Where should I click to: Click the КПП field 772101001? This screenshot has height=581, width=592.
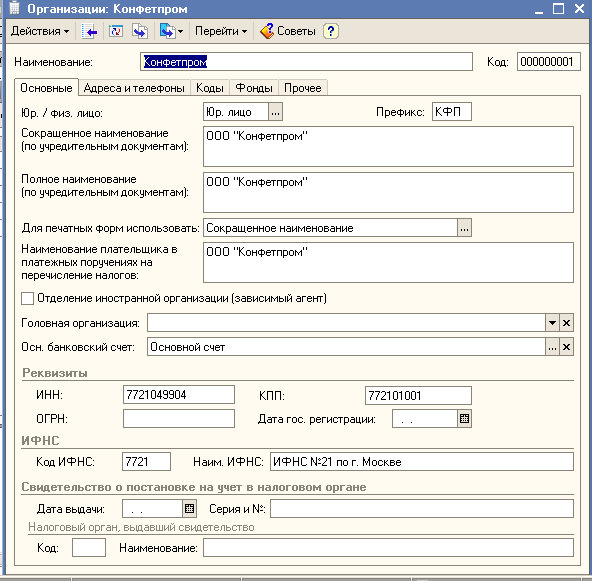(x=418, y=395)
